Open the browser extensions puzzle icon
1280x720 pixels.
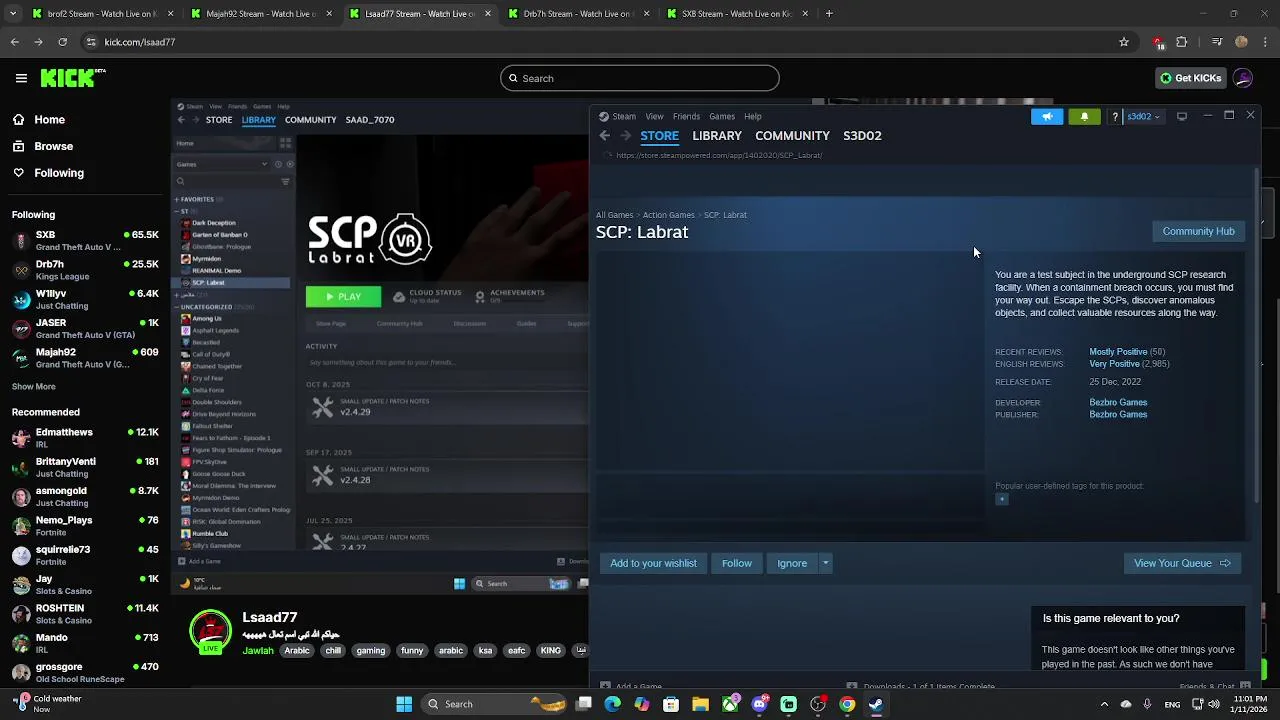(1182, 42)
